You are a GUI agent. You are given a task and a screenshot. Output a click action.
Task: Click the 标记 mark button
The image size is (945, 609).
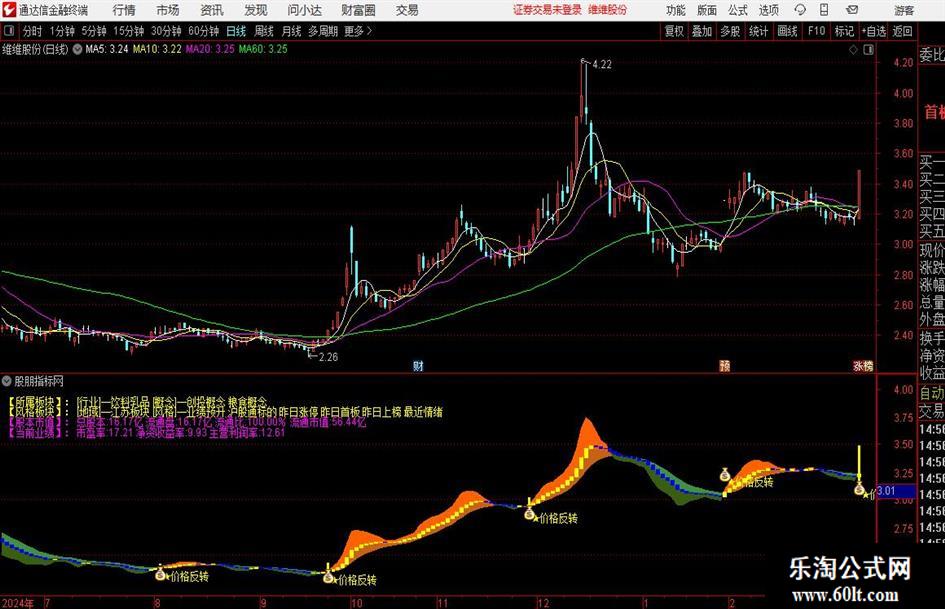[844, 31]
